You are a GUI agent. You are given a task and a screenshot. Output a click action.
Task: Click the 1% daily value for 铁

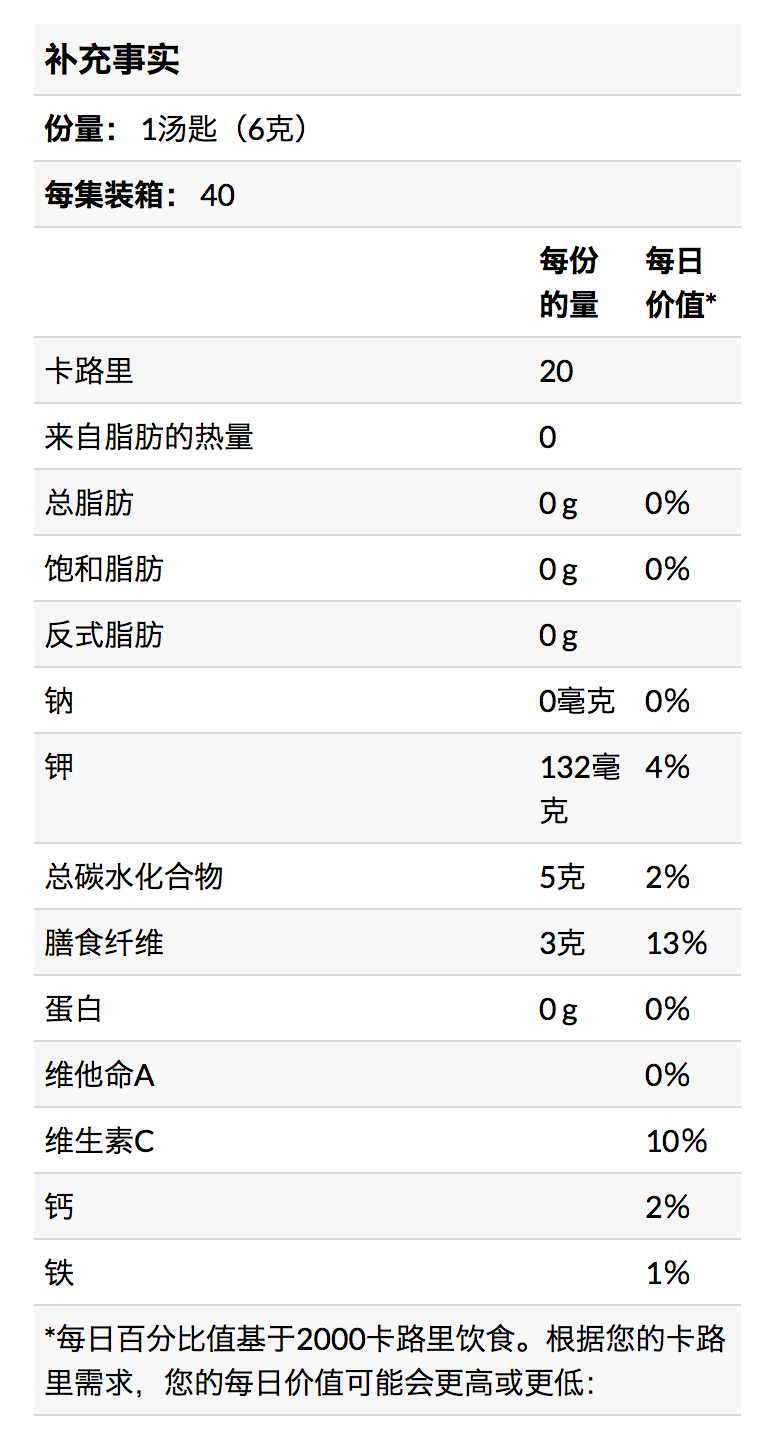coord(668,1273)
